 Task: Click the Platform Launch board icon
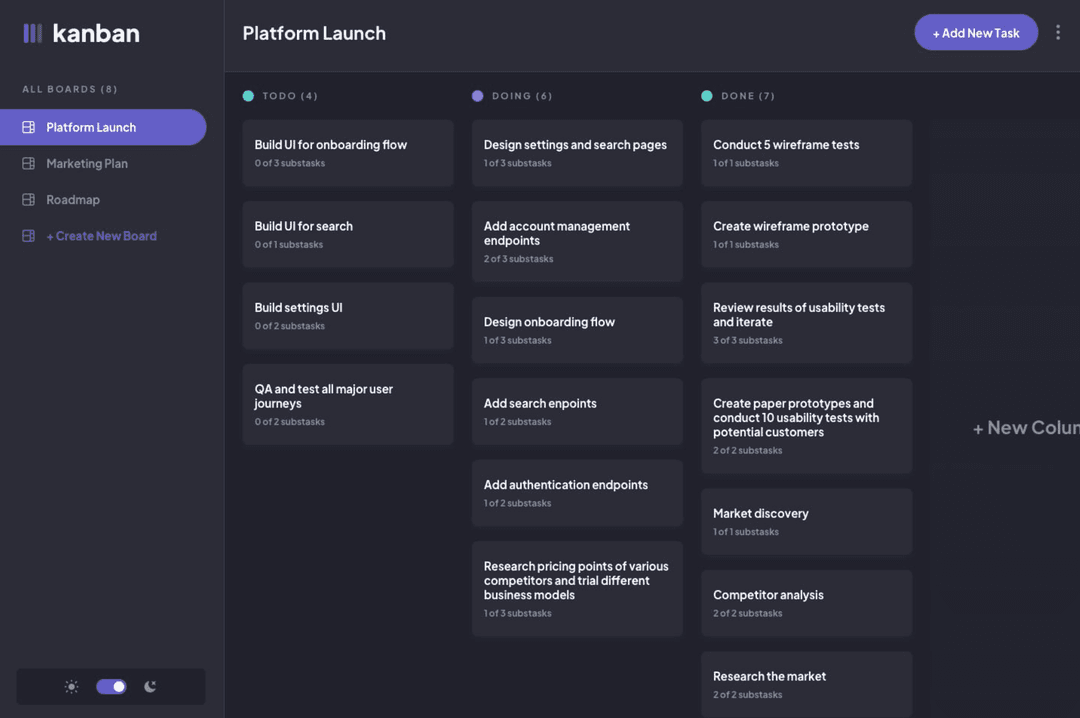pyautogui.click(x=28, y=127)
